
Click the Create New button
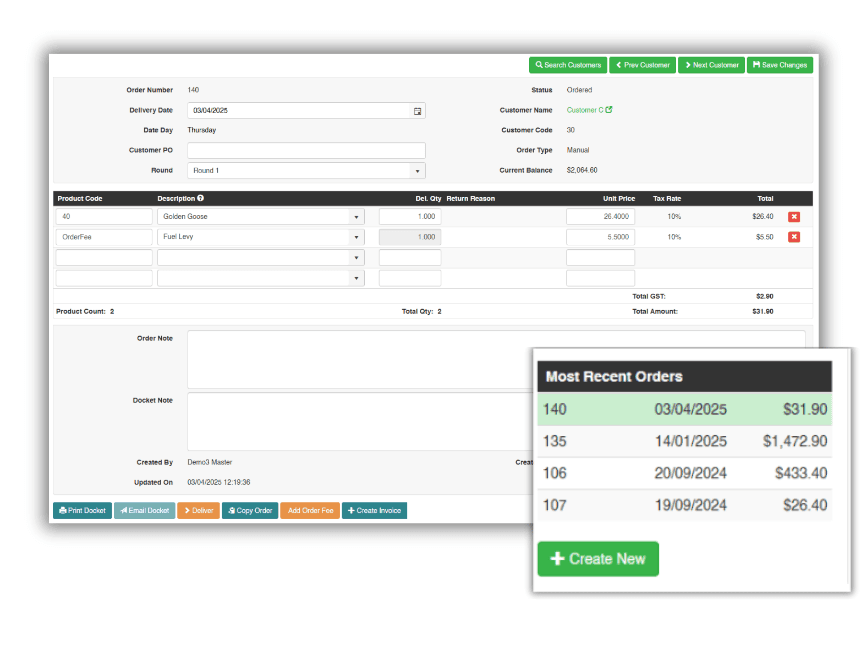click(x=597, y=559)
